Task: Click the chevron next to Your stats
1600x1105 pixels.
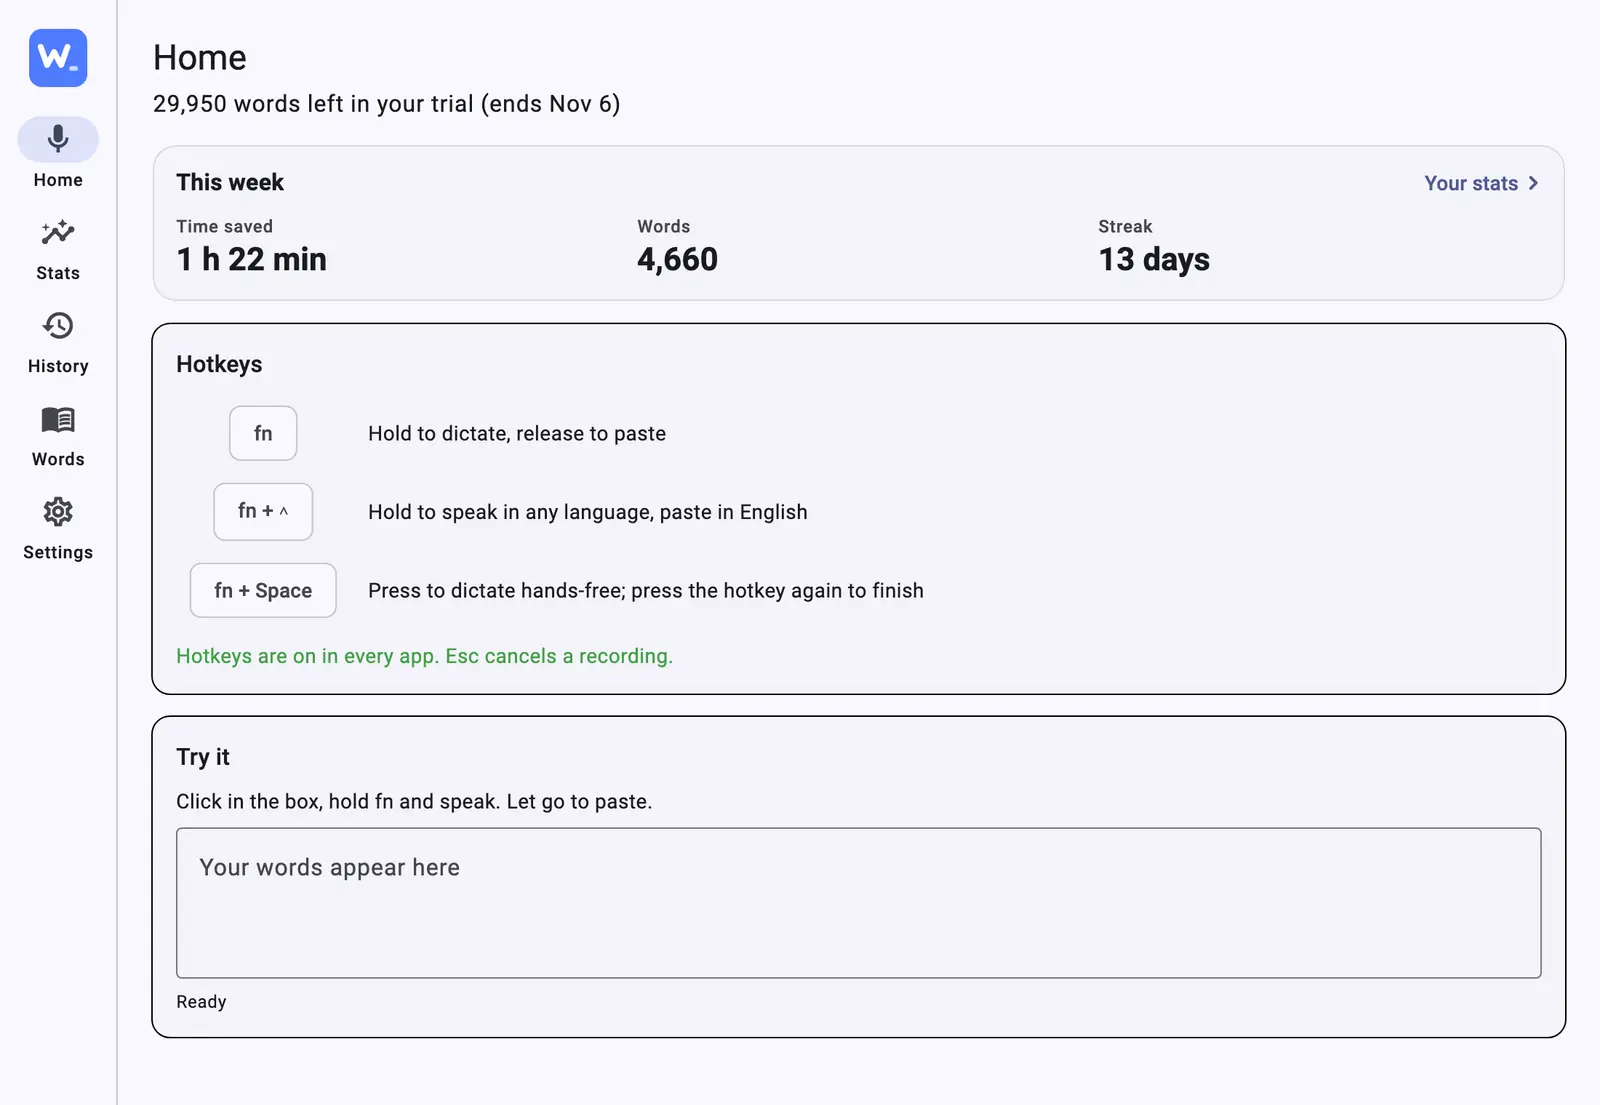Action: tap(1533, 183)
